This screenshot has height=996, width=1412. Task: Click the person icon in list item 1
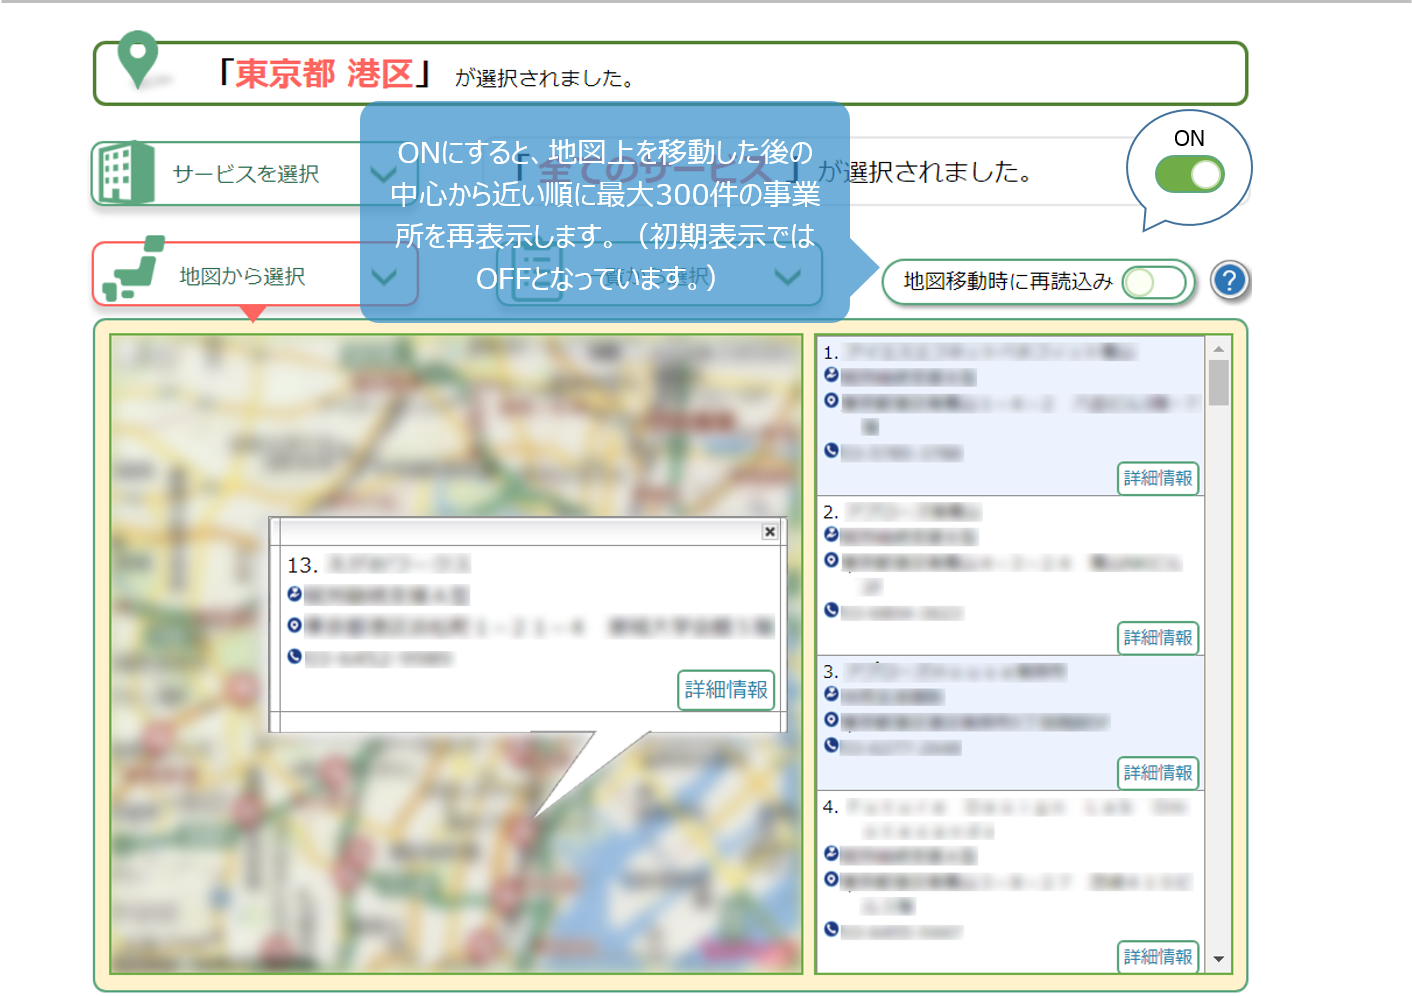pos(831,375)
